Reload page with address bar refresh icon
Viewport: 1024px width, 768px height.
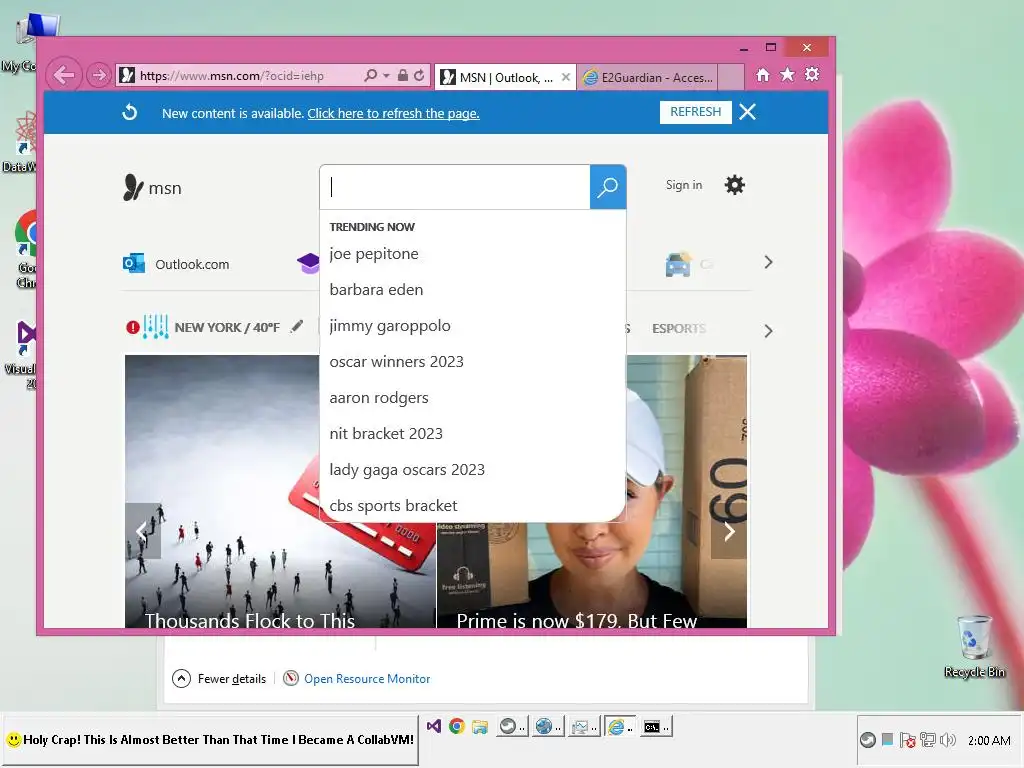click(x=419, y=76)
